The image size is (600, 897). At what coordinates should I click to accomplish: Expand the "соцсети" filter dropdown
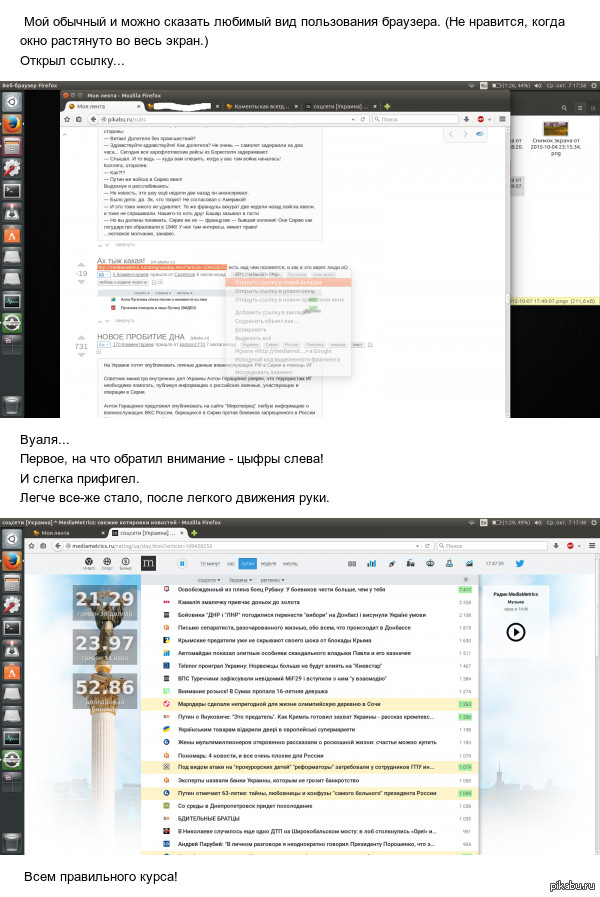point(207,578)
